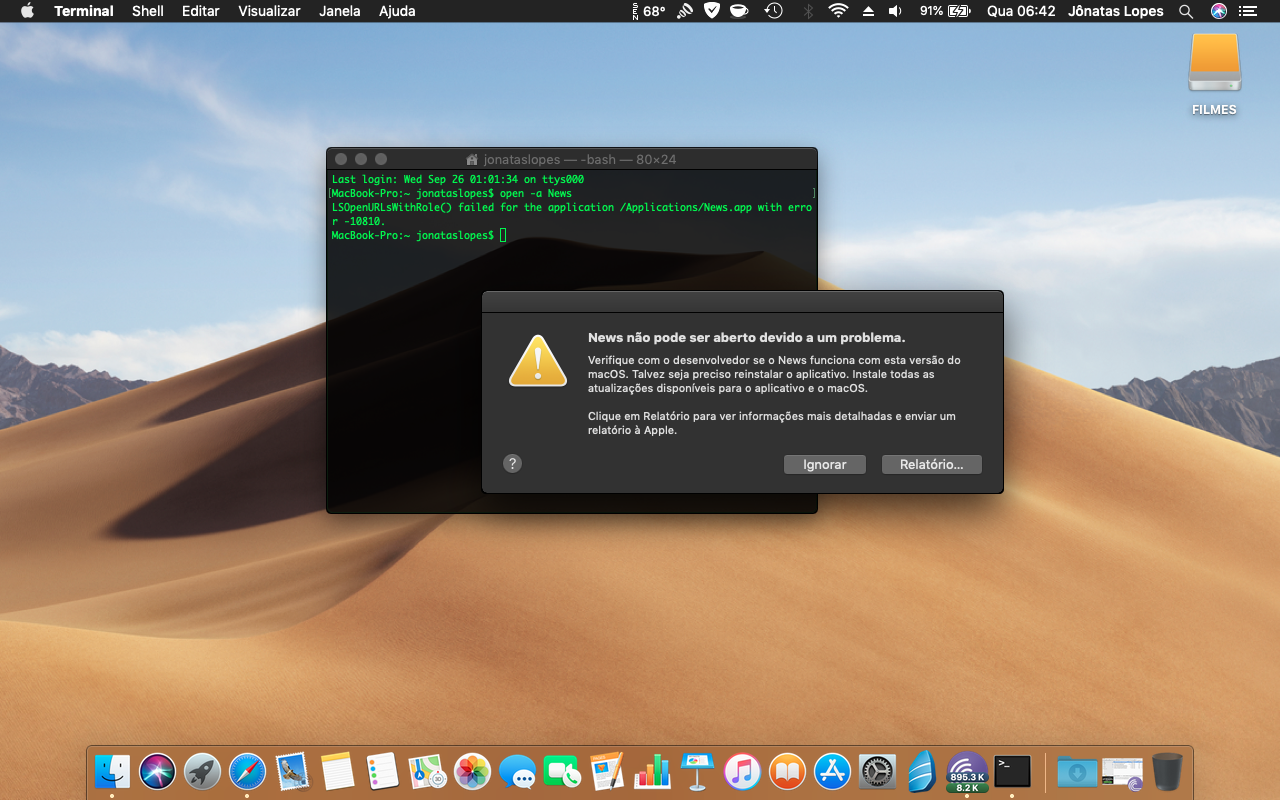Open Books app in the Dock

[787, 771]
